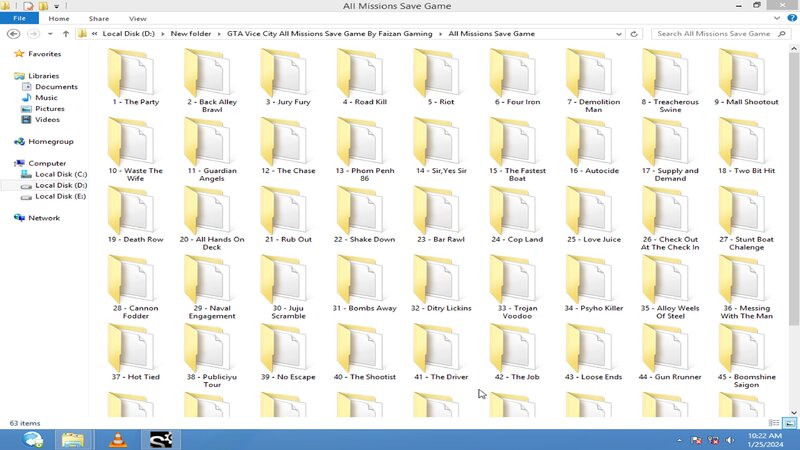
Task: Go back to previous folder
Action: click(x=14, y=34)
